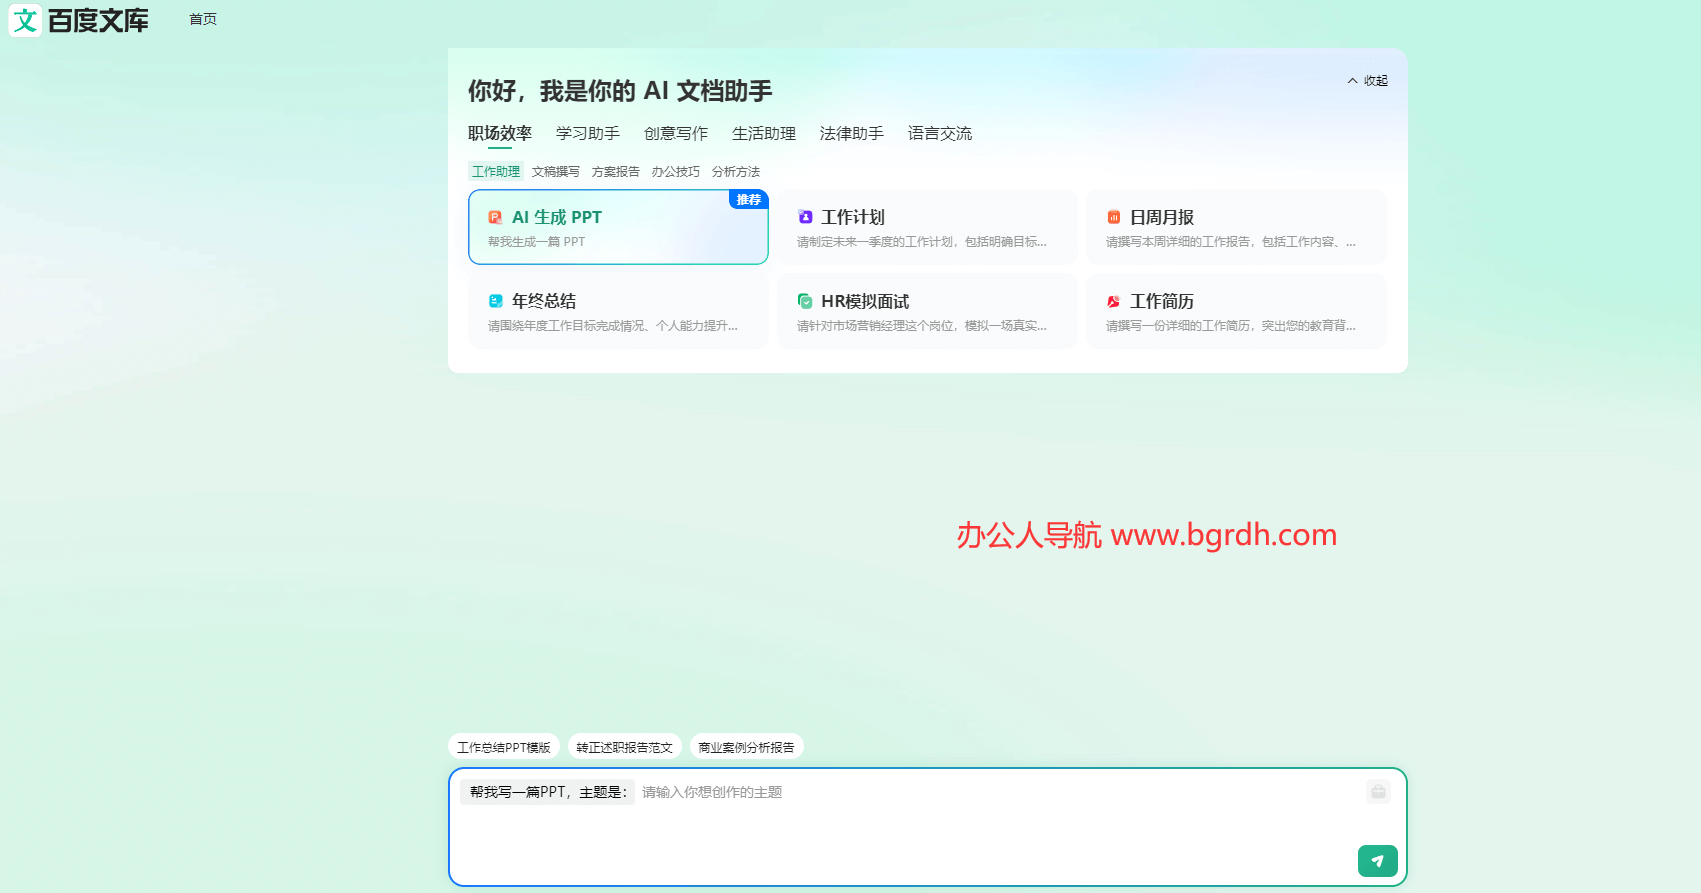This screenshot has height=893, width=1701.
Task: Click the 工作简历 card title
Action: click(1162, 301)
